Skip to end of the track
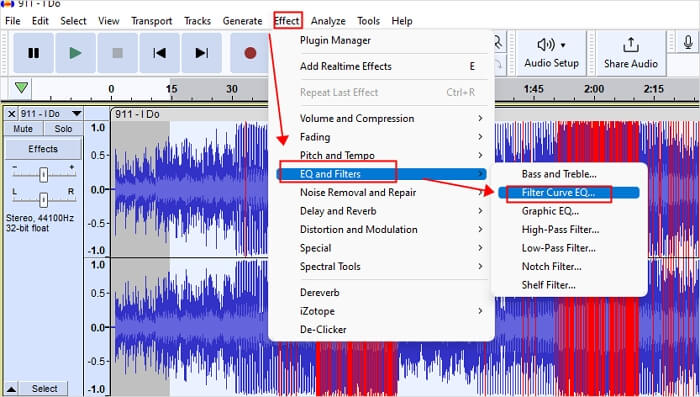This screenshot has height=397, width=700. pyautogui.click(x=201, y=53)
